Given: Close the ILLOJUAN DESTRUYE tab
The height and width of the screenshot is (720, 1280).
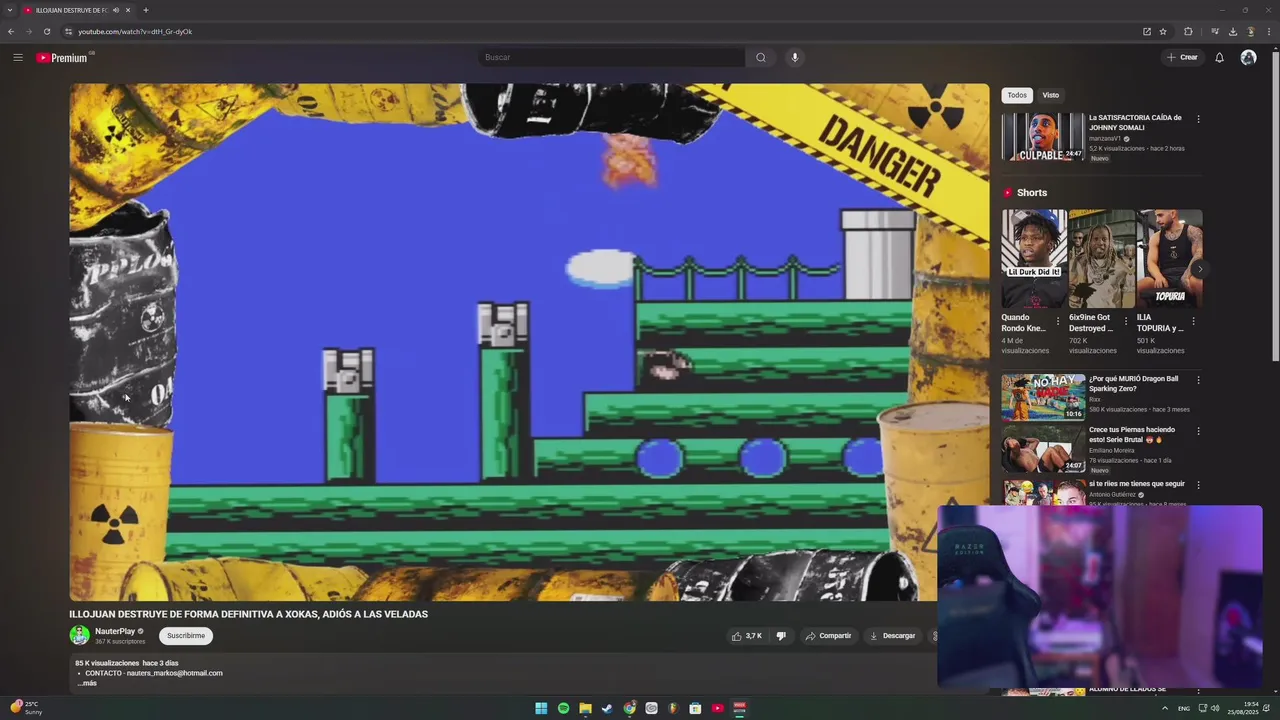Looking at the screenshot, I should pyautogui.click(x=128, y=10).
